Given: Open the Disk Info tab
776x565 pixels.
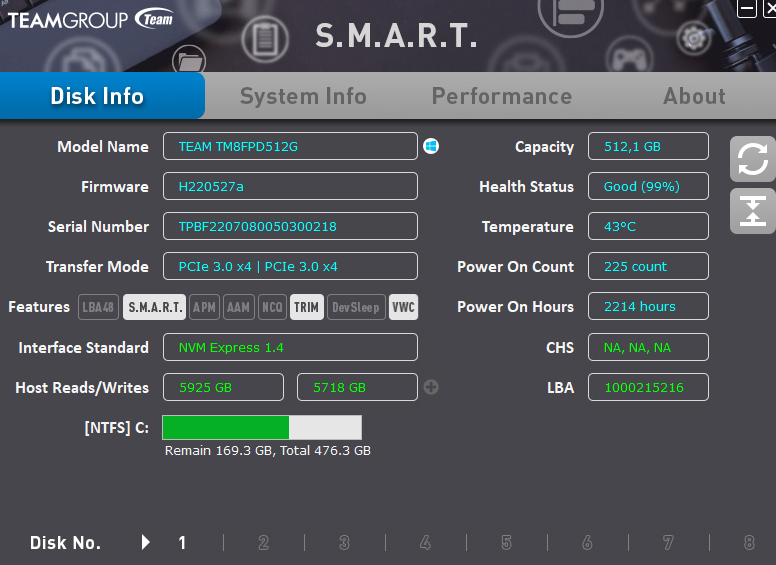Looking at the screenshot, I should pos(102,95).
